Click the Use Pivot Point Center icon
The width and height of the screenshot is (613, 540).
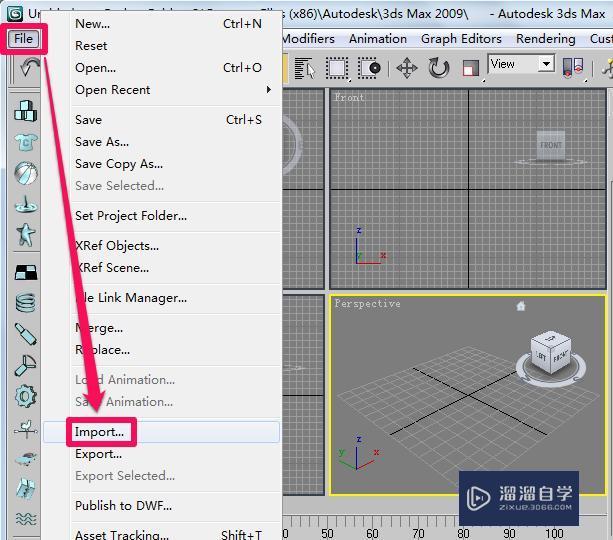click(x=573, y=67)
